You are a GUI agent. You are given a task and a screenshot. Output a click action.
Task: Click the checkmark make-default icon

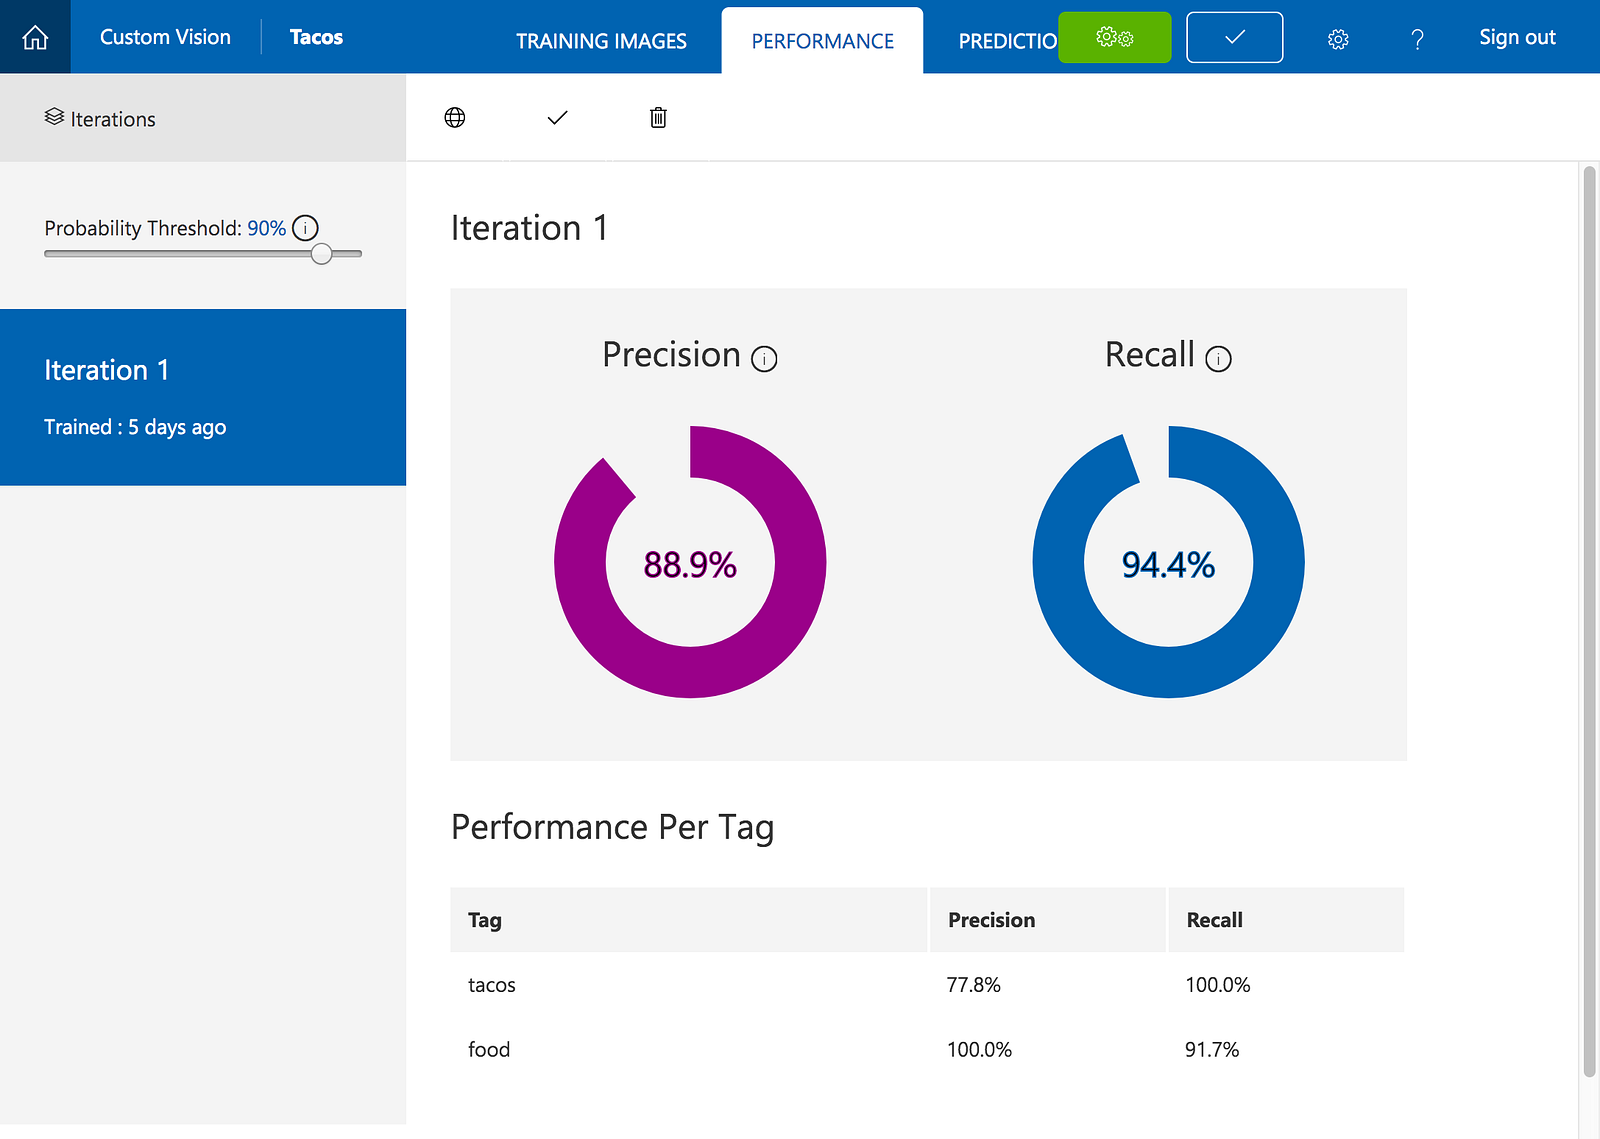point(557,118)
